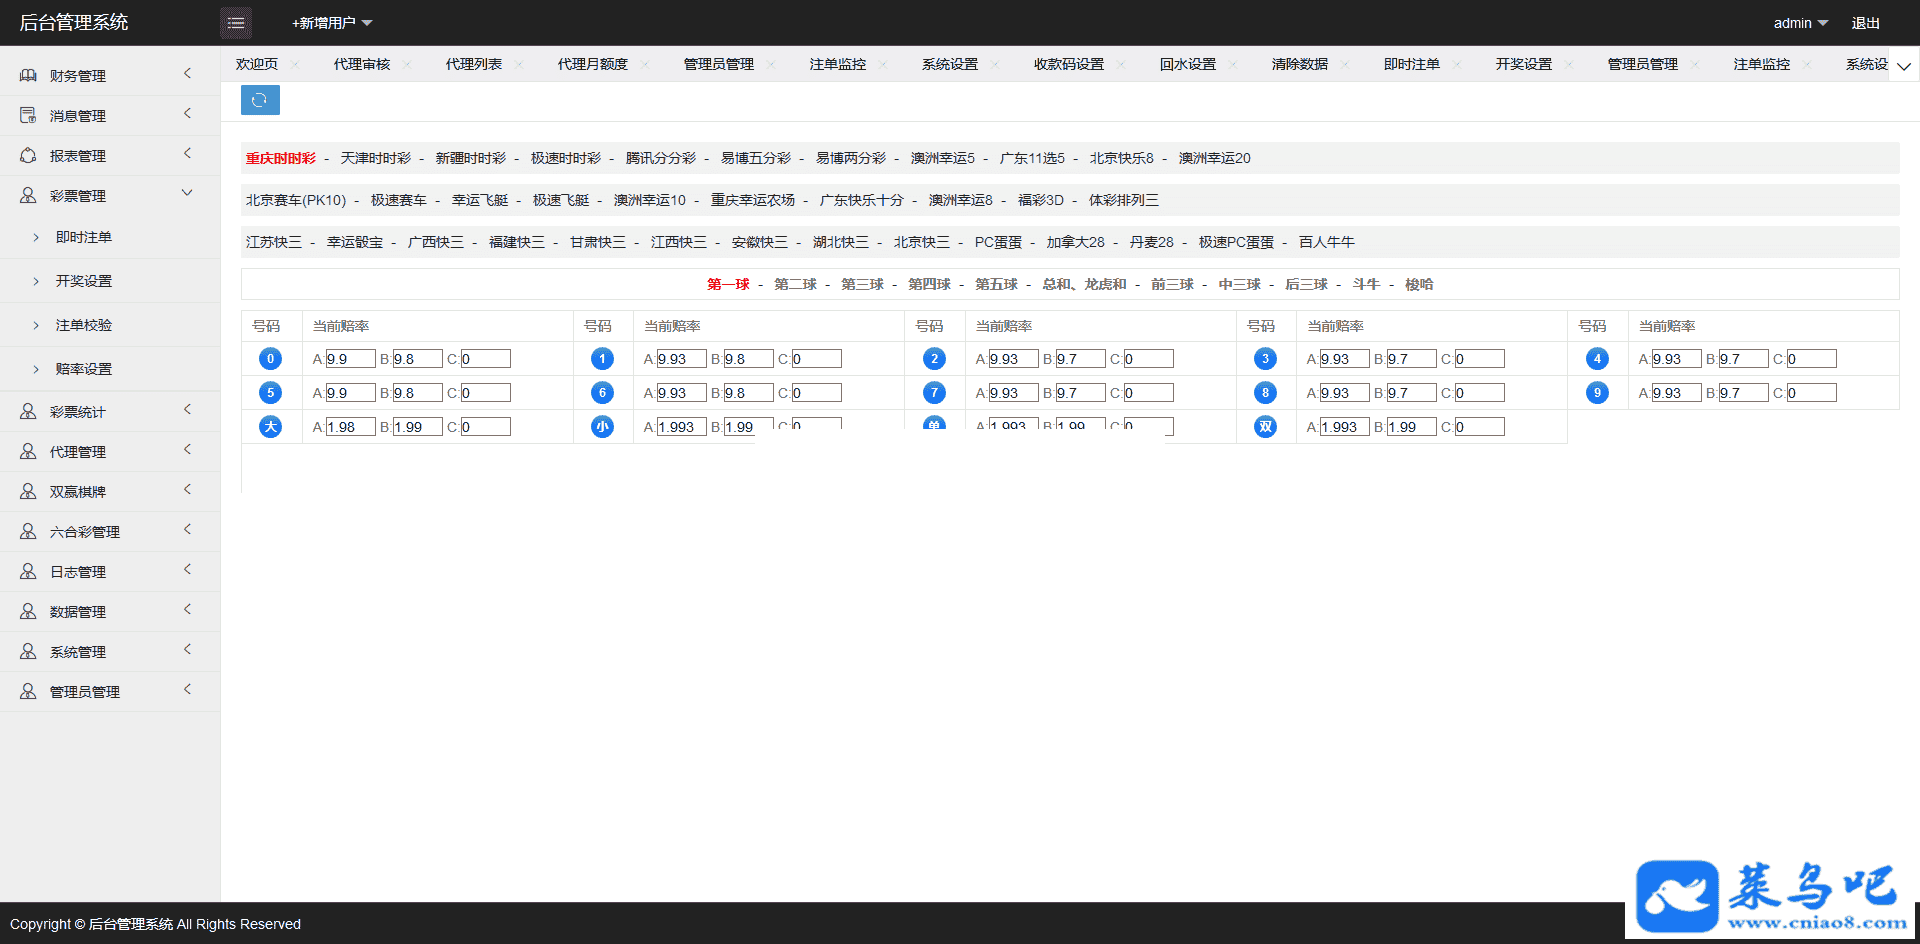
Task: Select the 江苏快三 lottery link
Action: [x=274, y=242]
